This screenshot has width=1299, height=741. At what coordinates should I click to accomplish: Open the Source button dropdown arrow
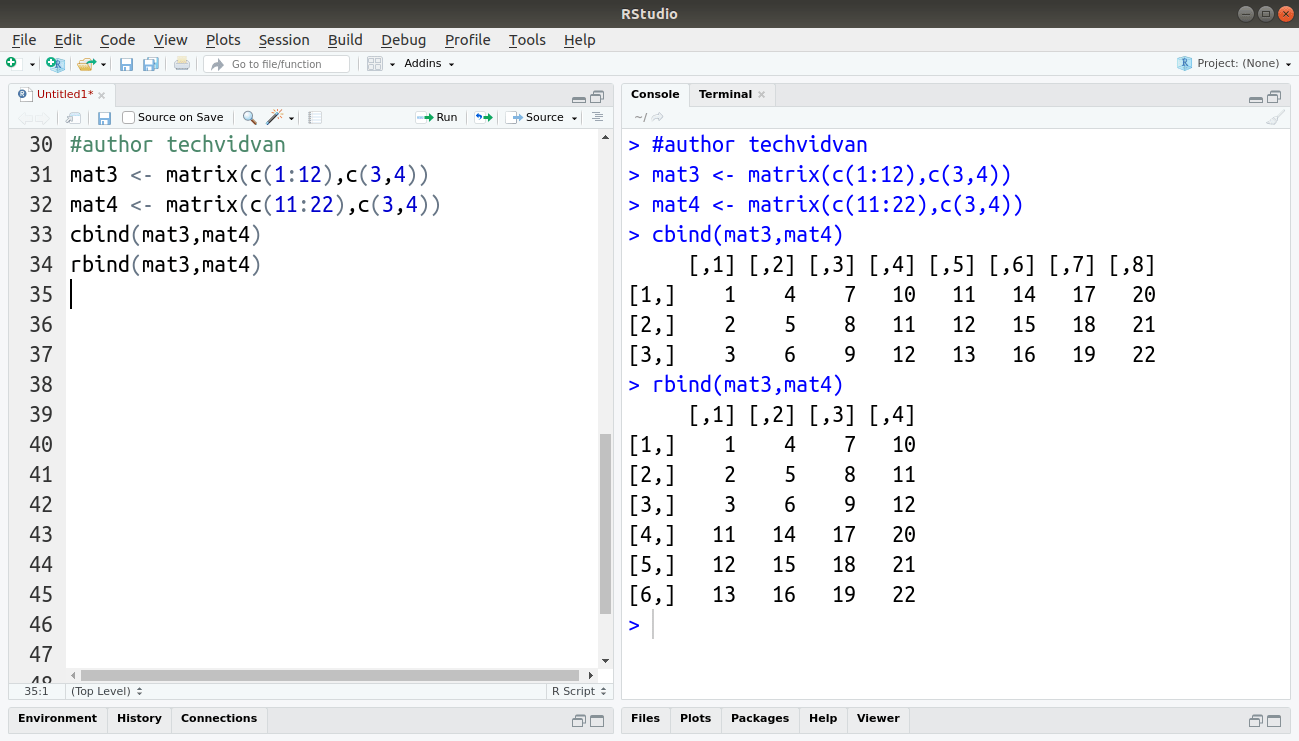pos(574,117)
